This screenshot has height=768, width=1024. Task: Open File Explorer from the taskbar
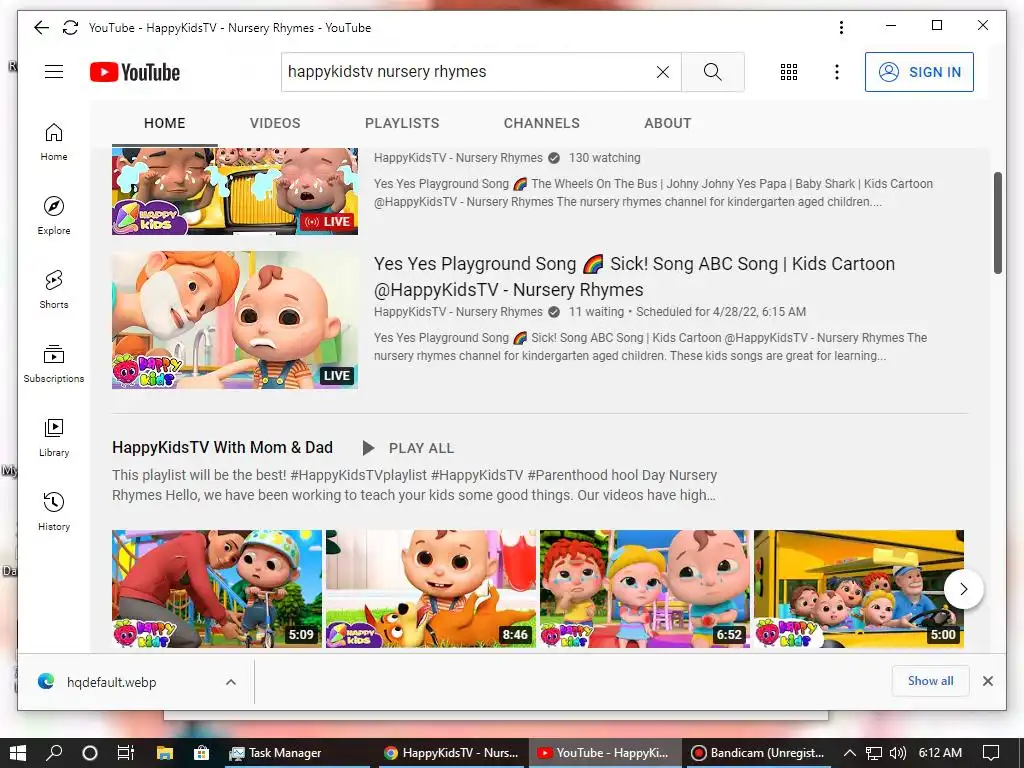165,753
